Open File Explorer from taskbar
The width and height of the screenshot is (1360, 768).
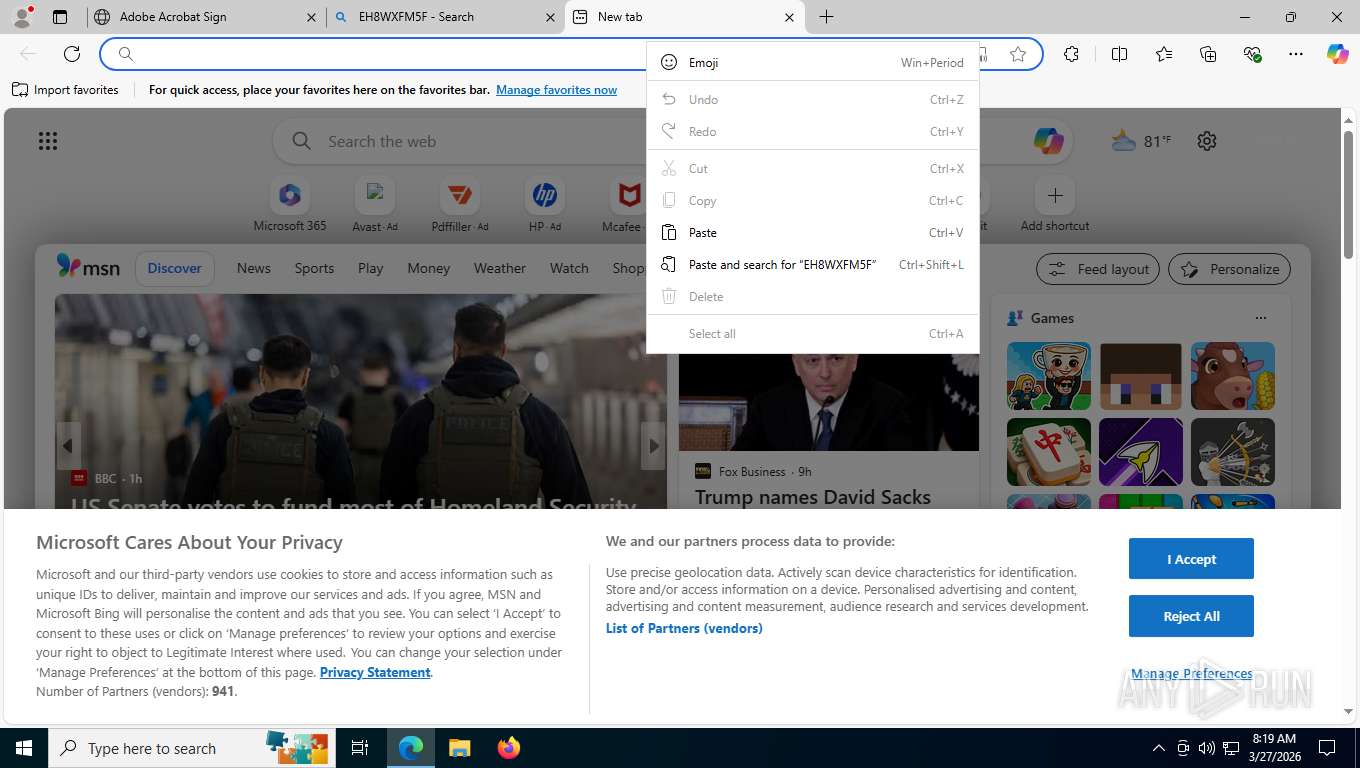459,748
